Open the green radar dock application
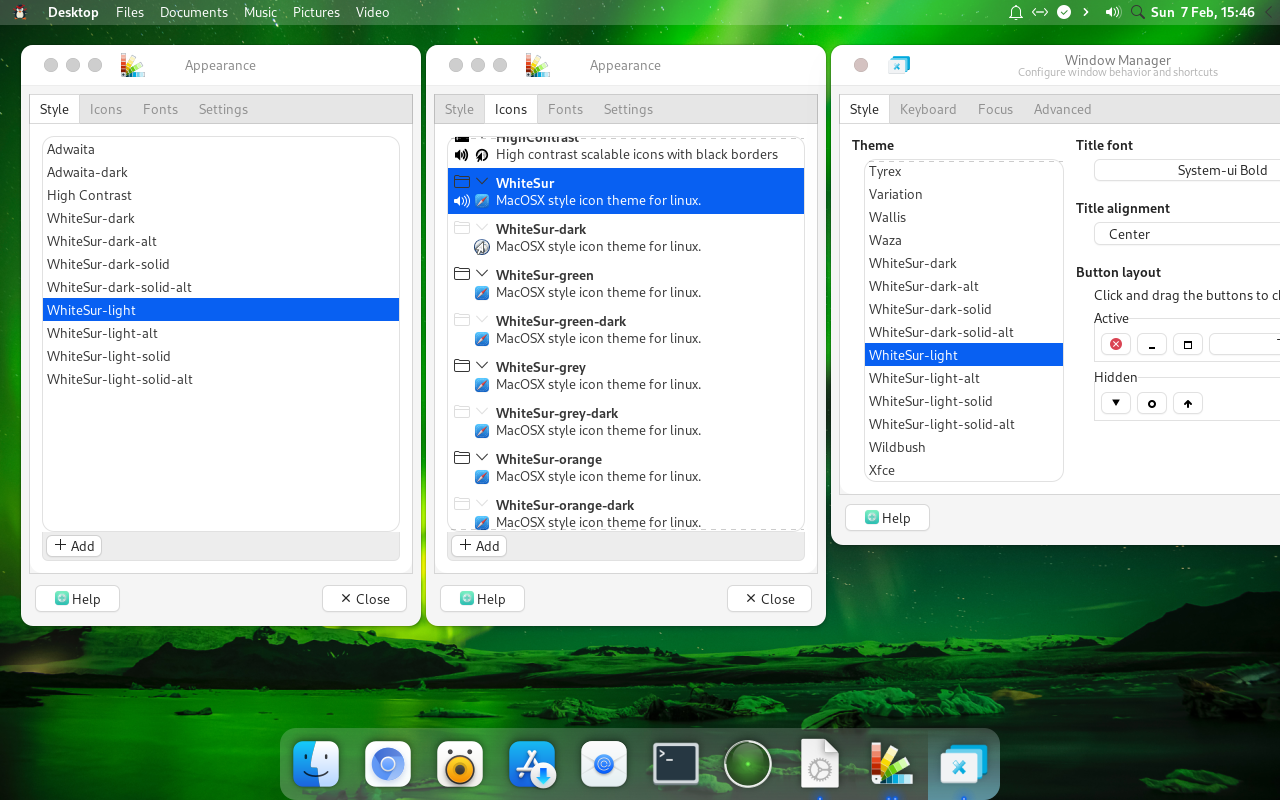This screenshot has height=800, width=1280. 748,766
